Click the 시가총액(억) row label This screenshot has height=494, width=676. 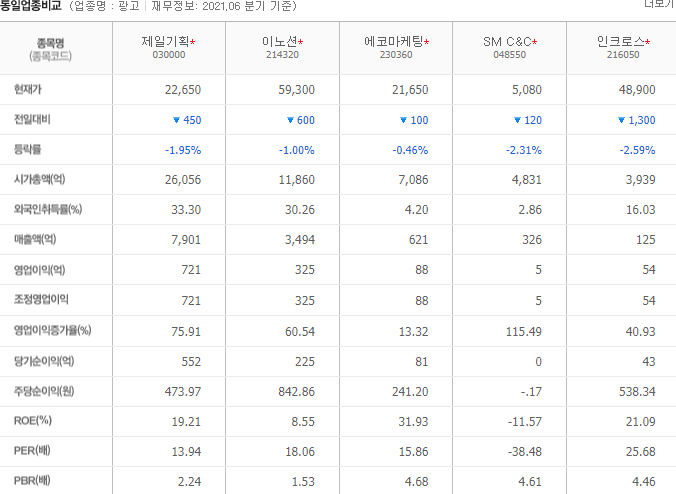tap(39, 179)
